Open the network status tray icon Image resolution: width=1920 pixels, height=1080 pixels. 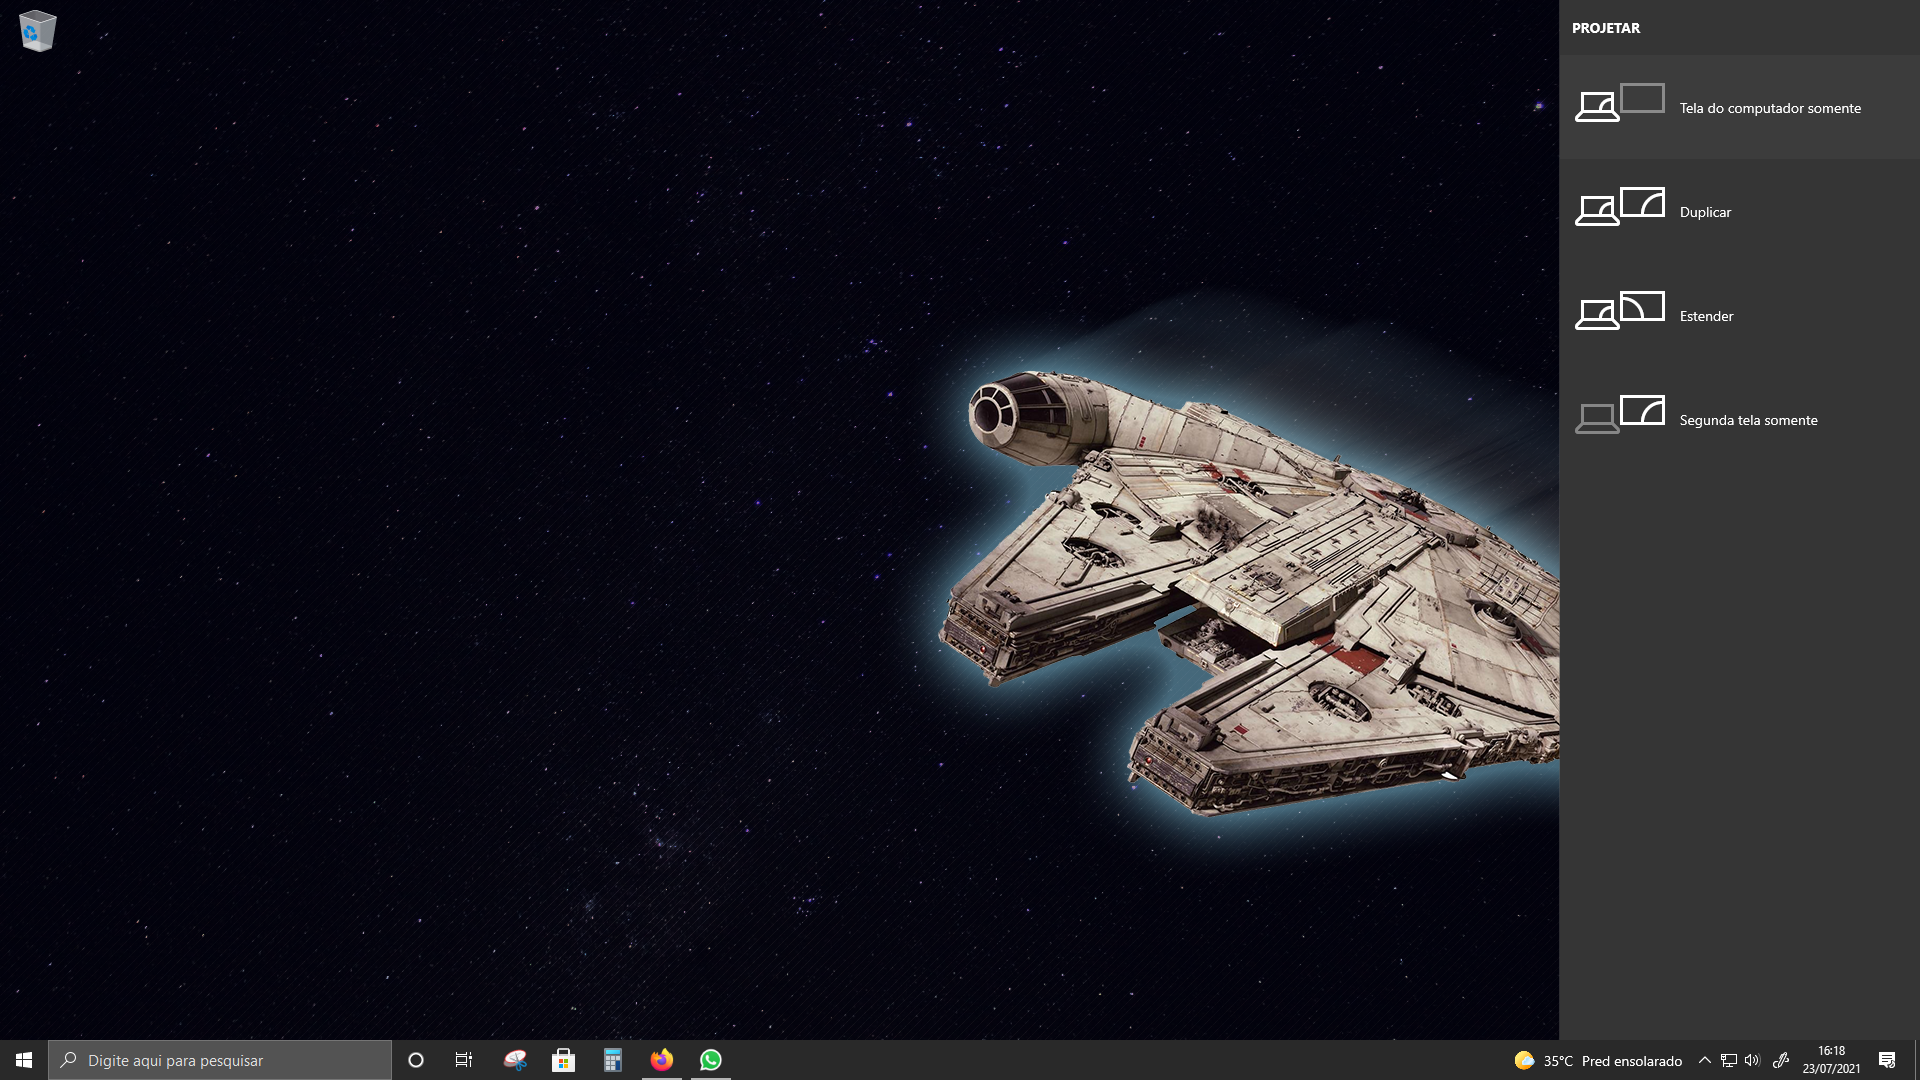point(1729,1060)
